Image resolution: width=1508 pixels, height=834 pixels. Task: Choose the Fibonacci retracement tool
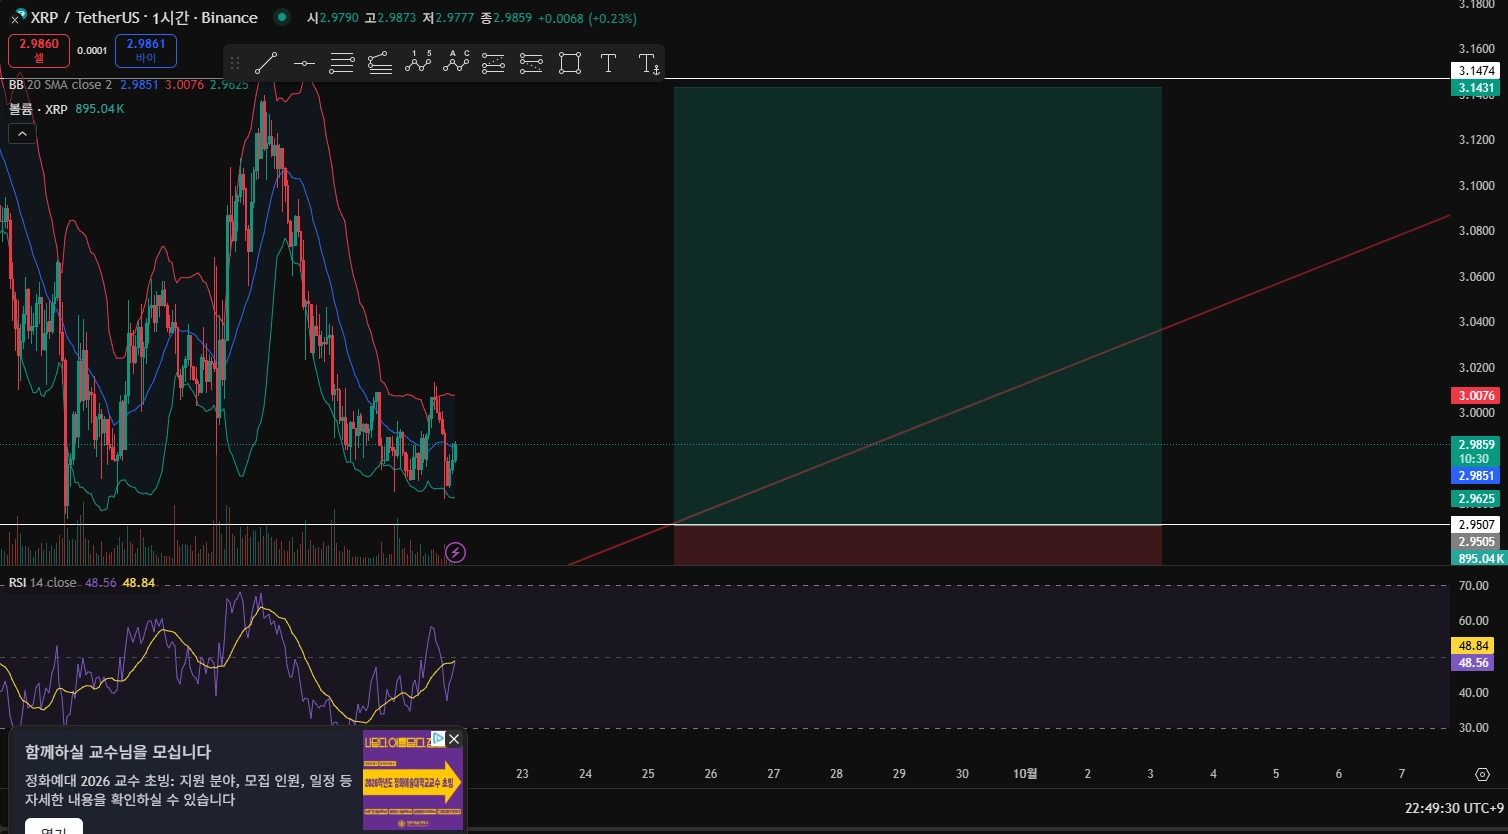pos(342,64)
